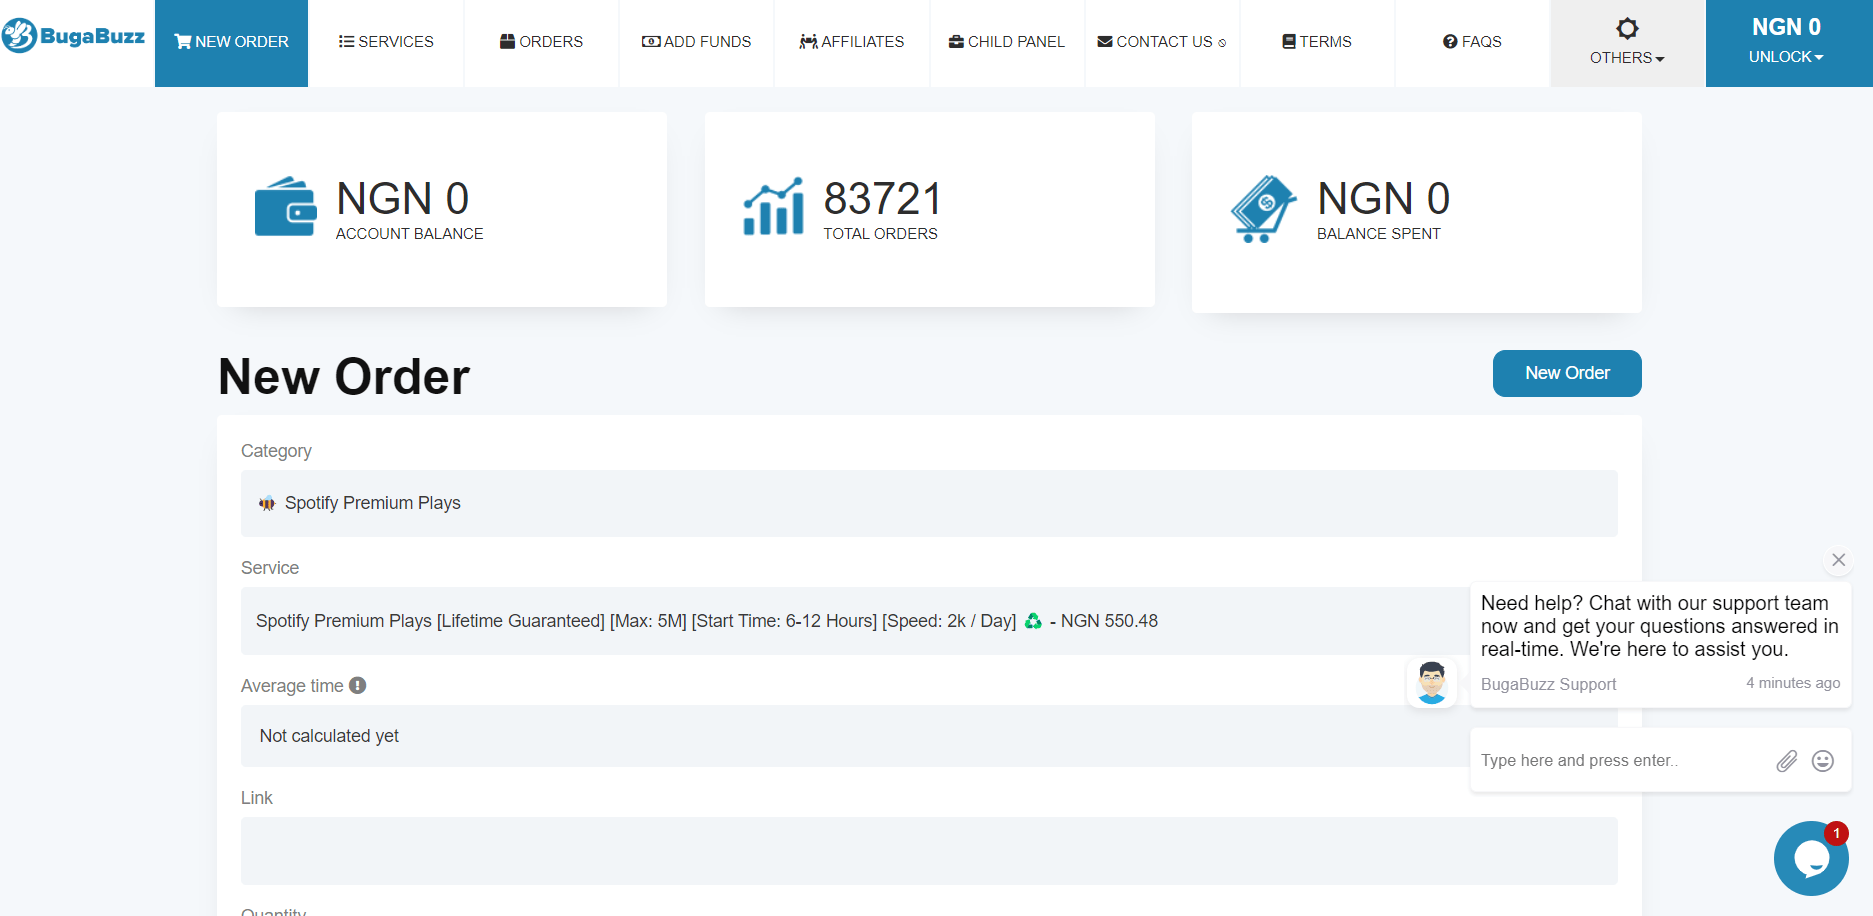Click the balance spent cart icon
The height and width of the screenshot is (916, 1873).
pyautogui.click(x=1262, y=209)
